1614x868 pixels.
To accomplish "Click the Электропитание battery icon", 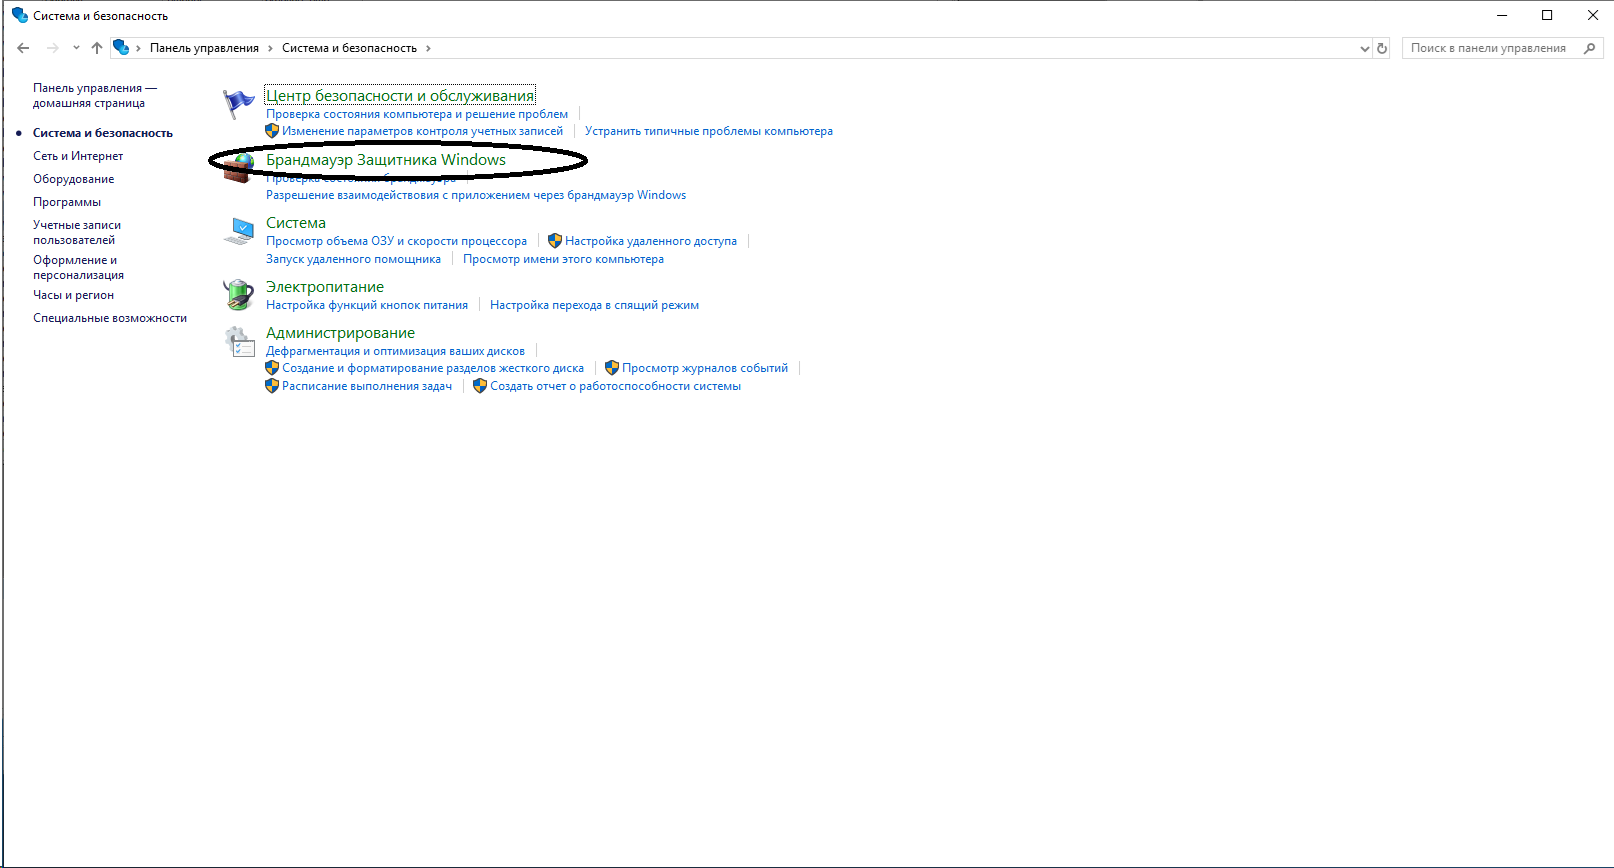I will pyautogui.click(x=238, y=295).
